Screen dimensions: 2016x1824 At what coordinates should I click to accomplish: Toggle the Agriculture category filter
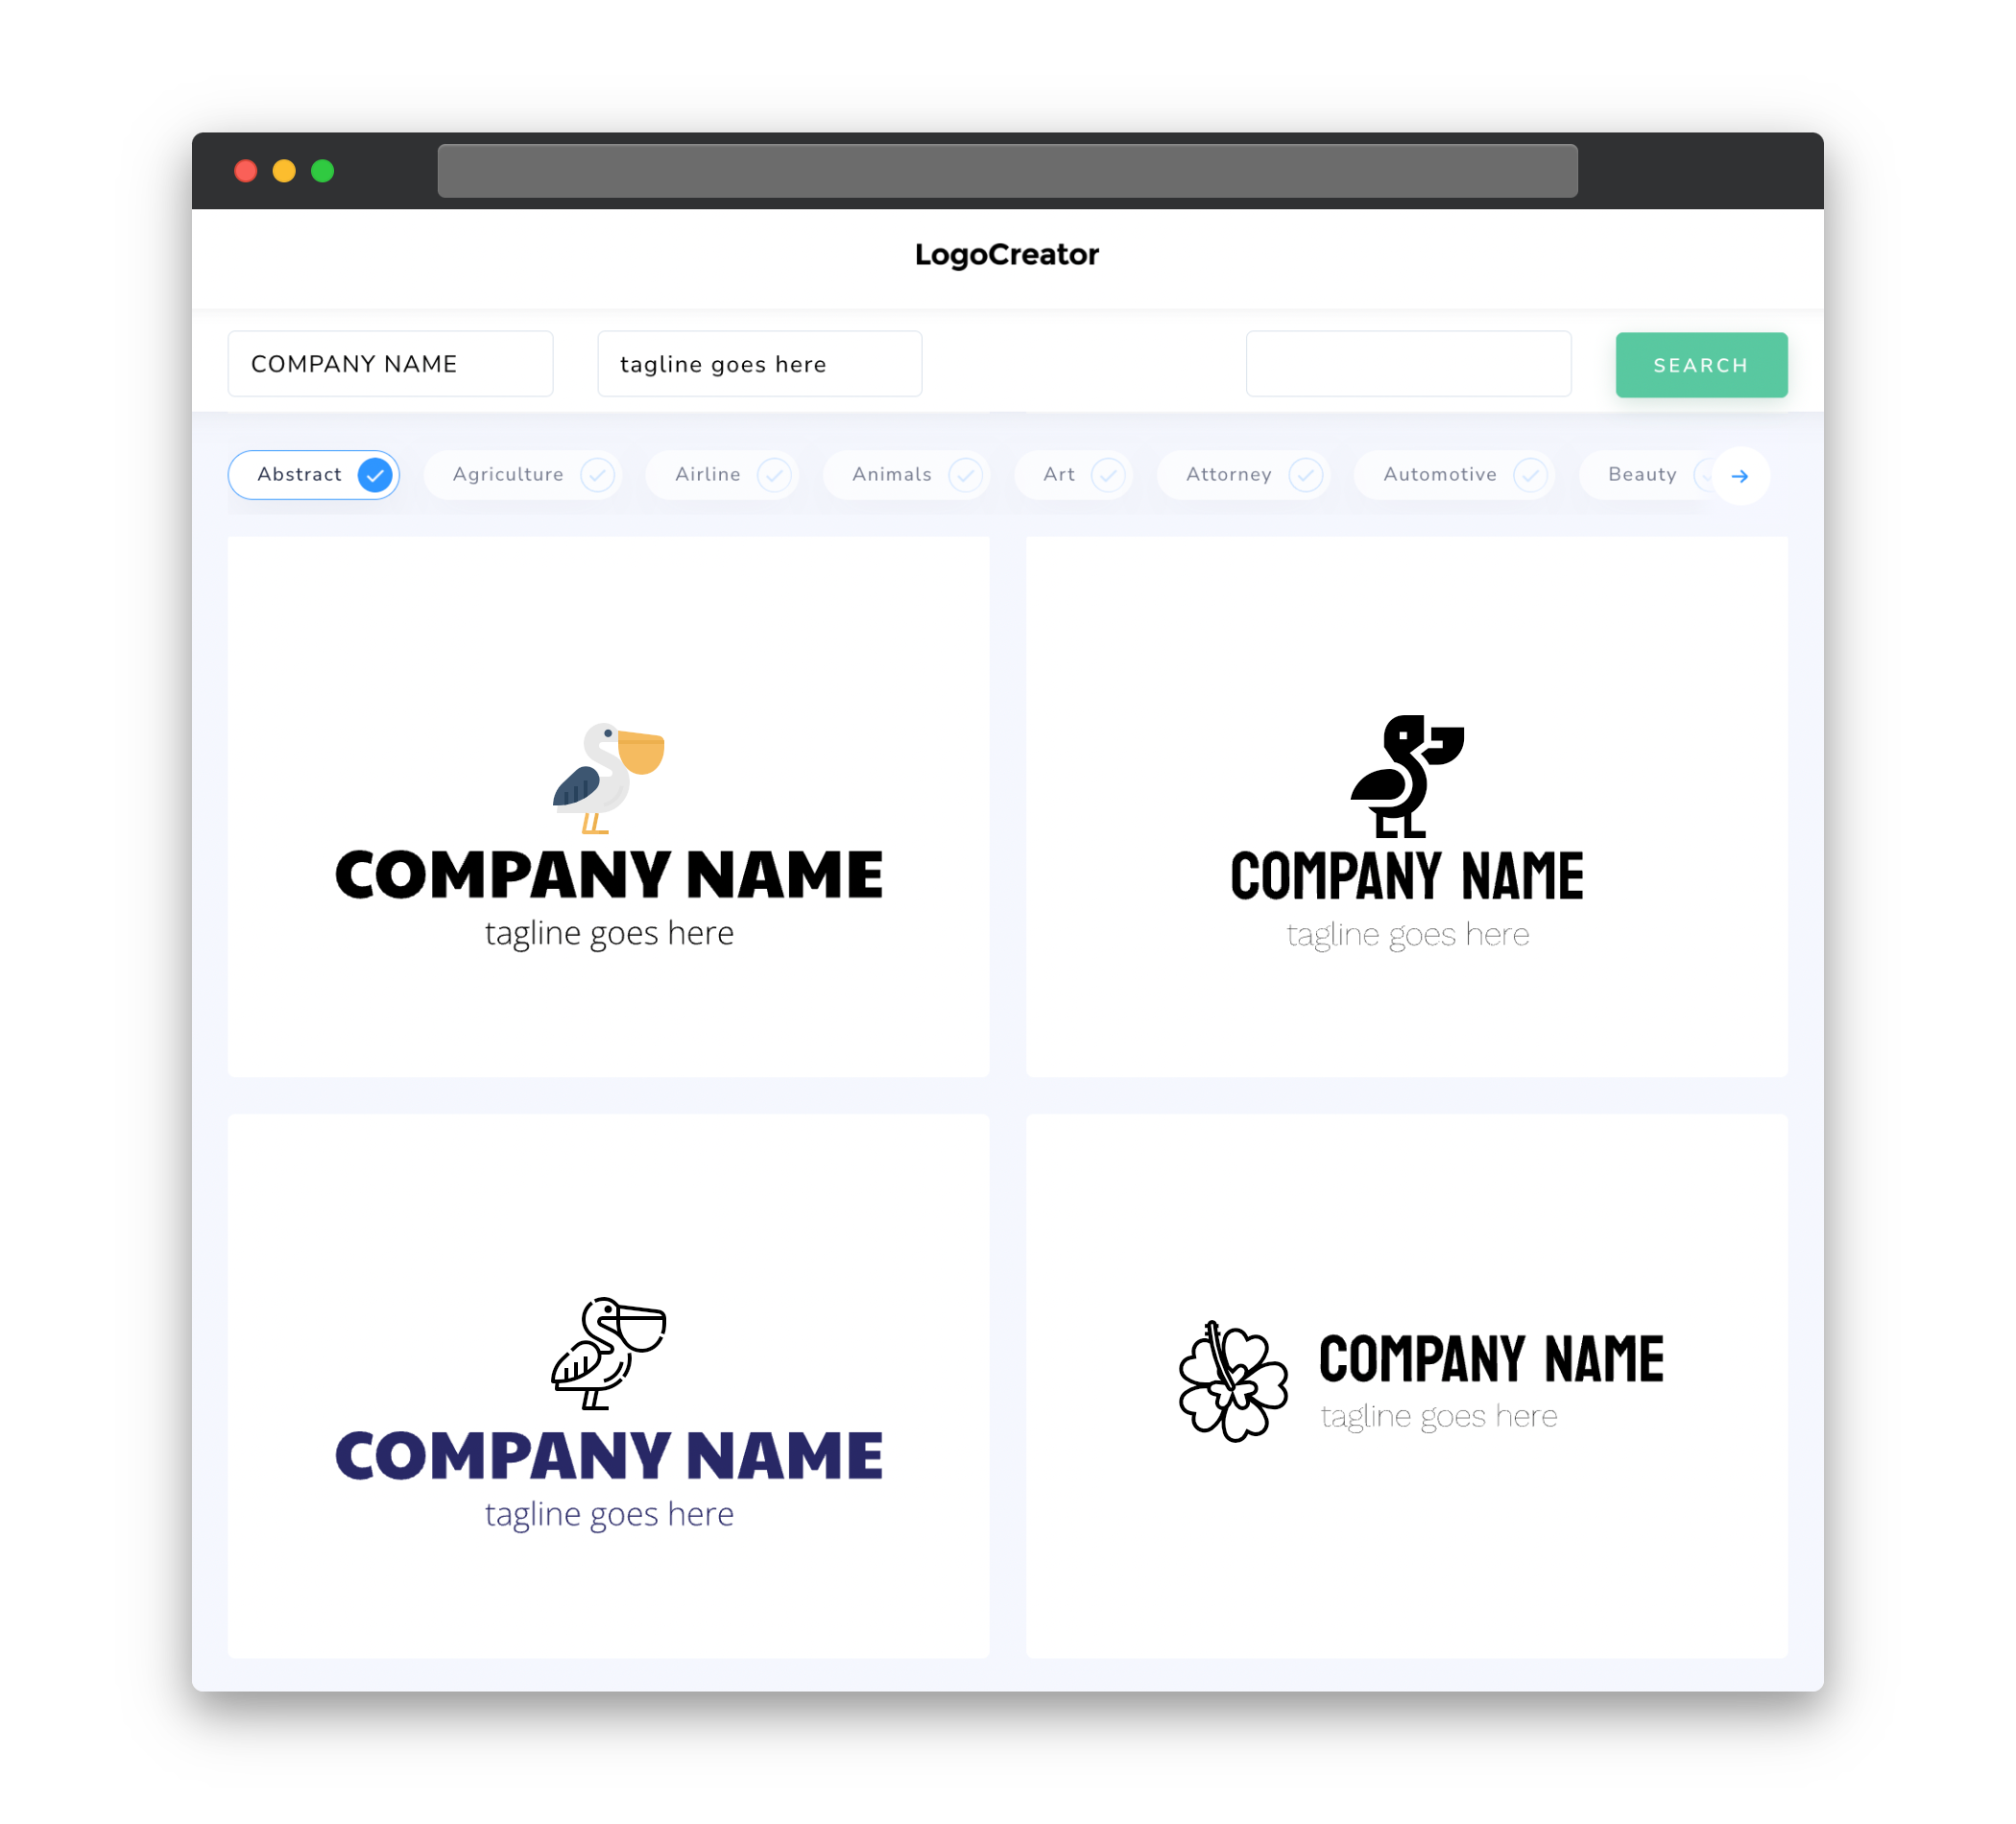pos(529,474)
